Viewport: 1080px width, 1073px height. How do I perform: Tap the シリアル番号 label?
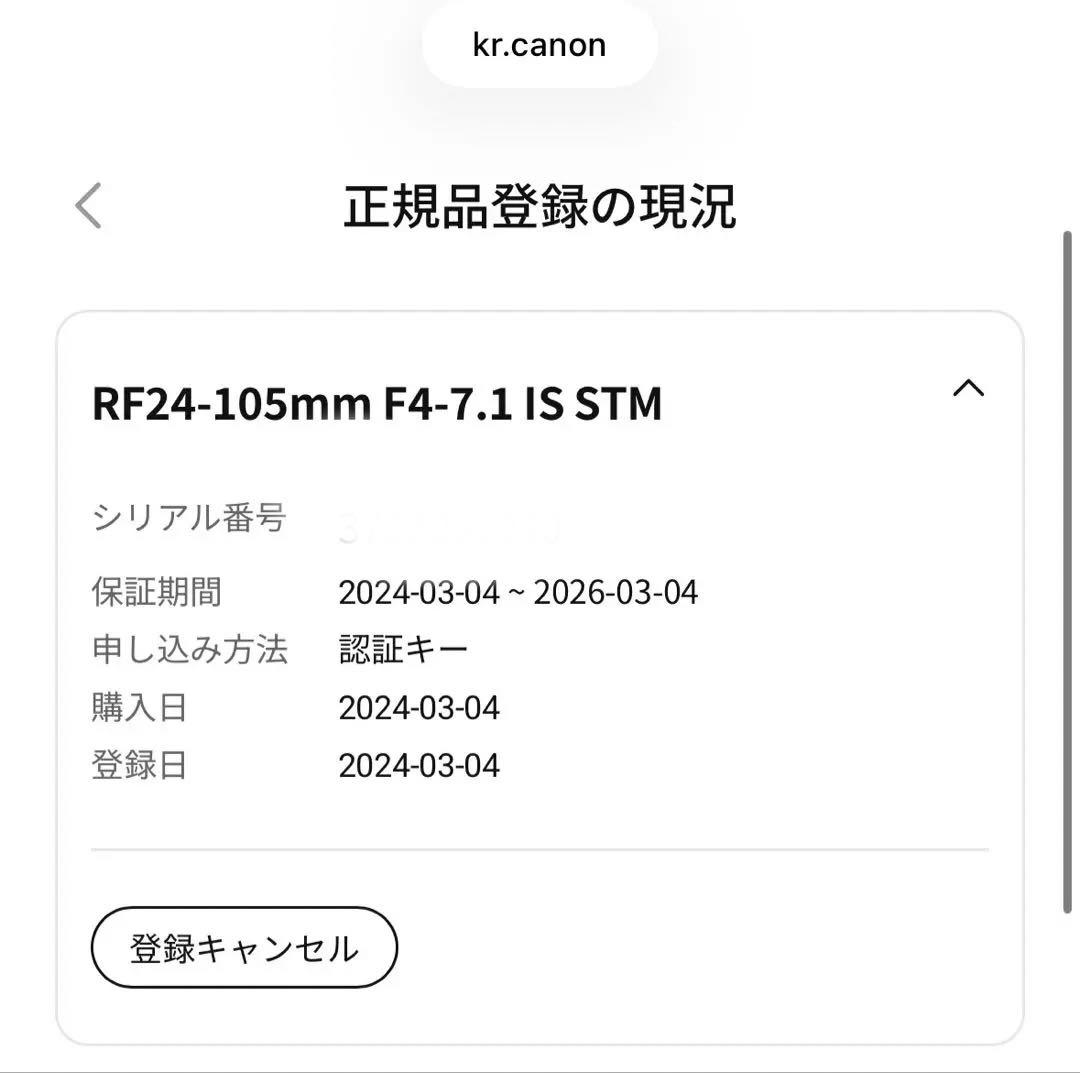[x=186, y=518]
